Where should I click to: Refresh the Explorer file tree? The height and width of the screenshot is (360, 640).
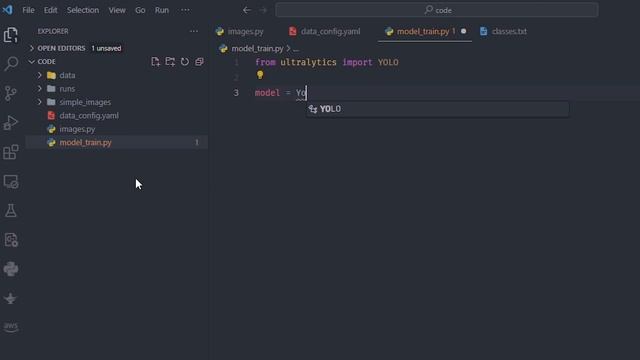[184, 62]
